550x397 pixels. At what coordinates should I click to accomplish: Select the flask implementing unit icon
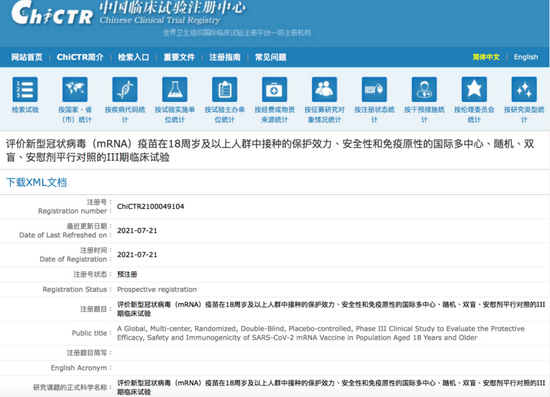[175, 89]
